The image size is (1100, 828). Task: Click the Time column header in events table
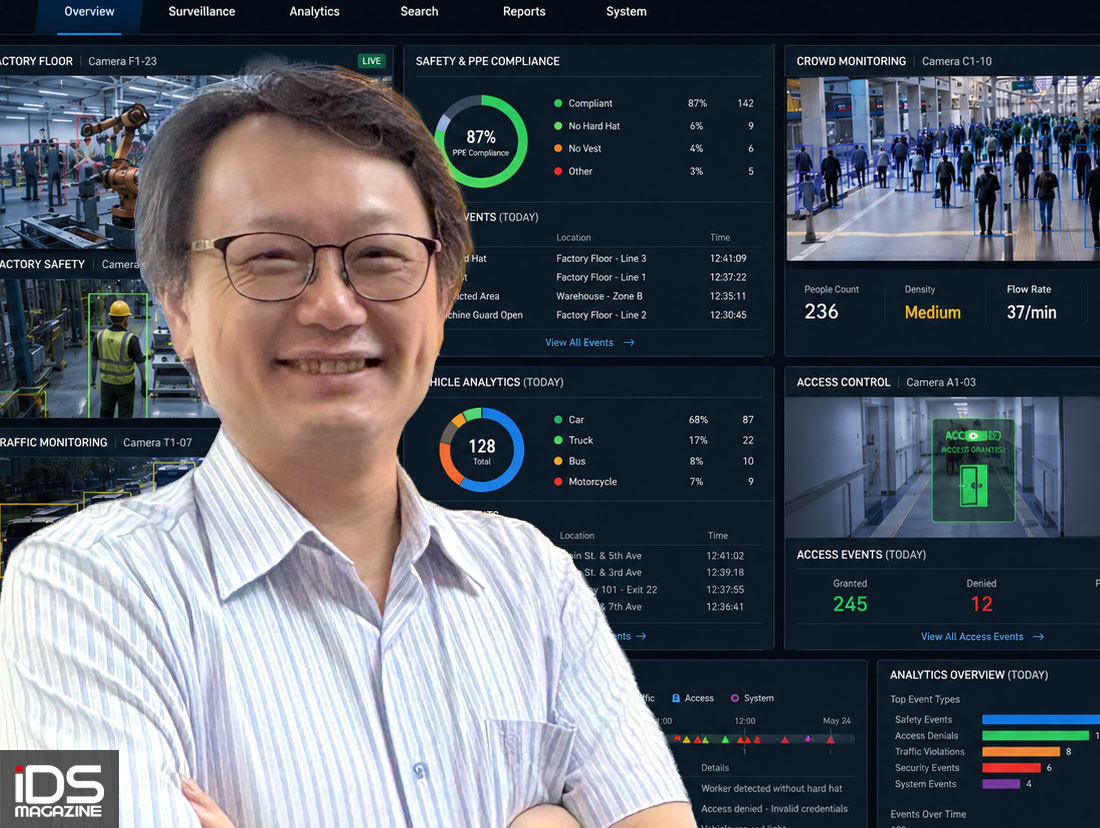point(720,237)
